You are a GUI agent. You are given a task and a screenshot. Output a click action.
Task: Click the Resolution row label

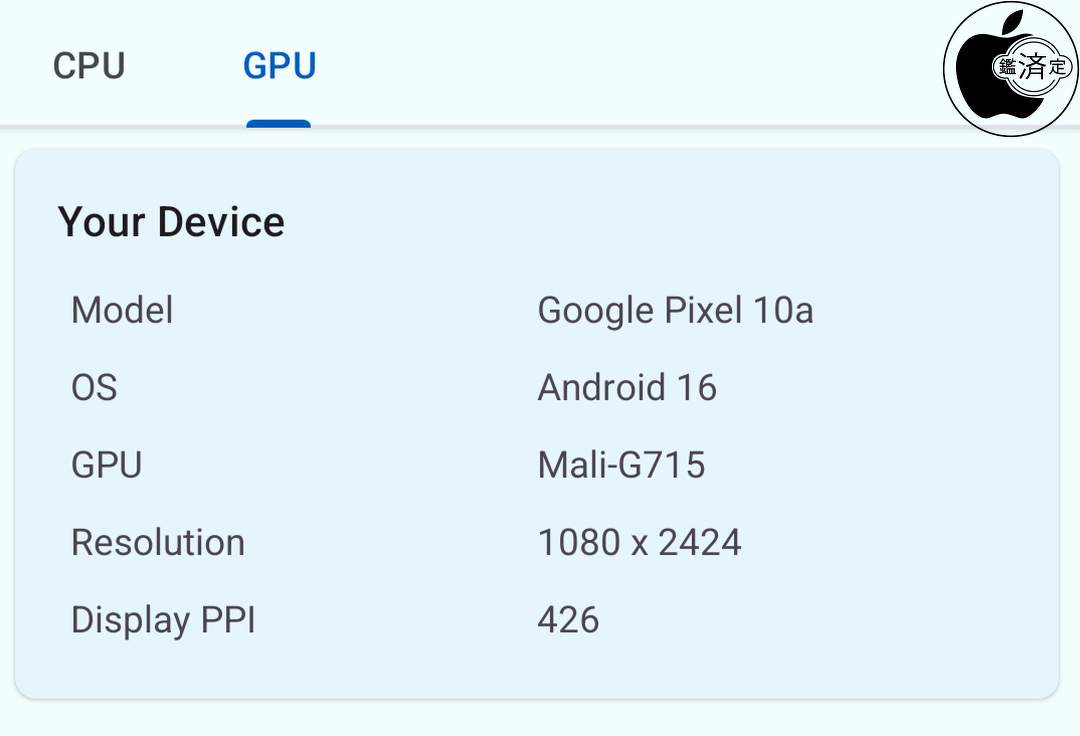tap(158, 542)
